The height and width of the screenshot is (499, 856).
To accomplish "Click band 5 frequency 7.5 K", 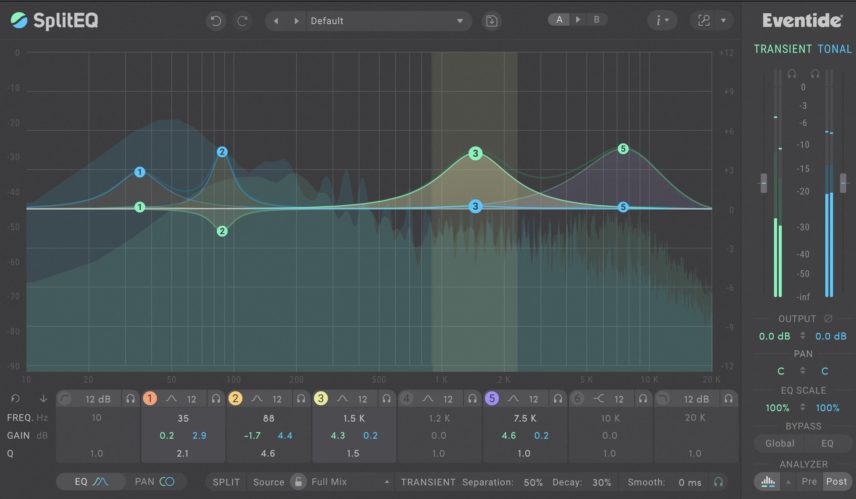I will 525,418.
